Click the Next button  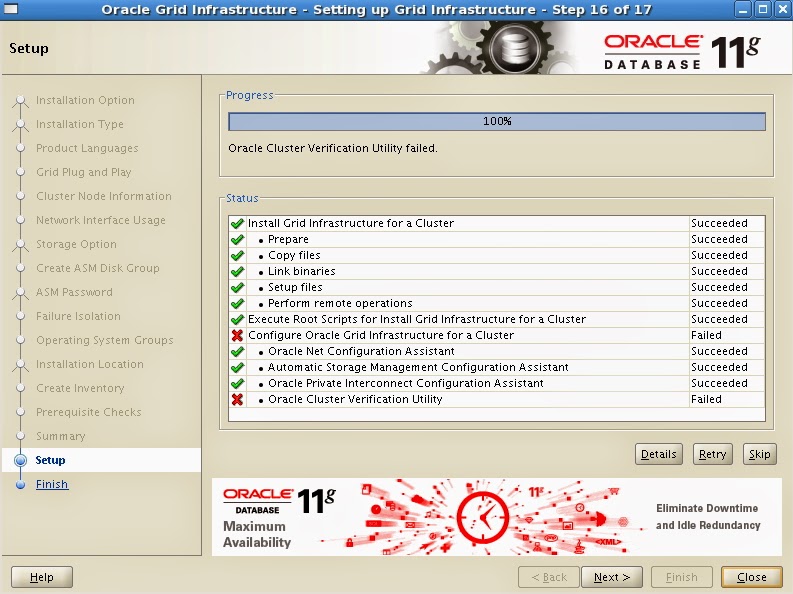tap(612, 577)
